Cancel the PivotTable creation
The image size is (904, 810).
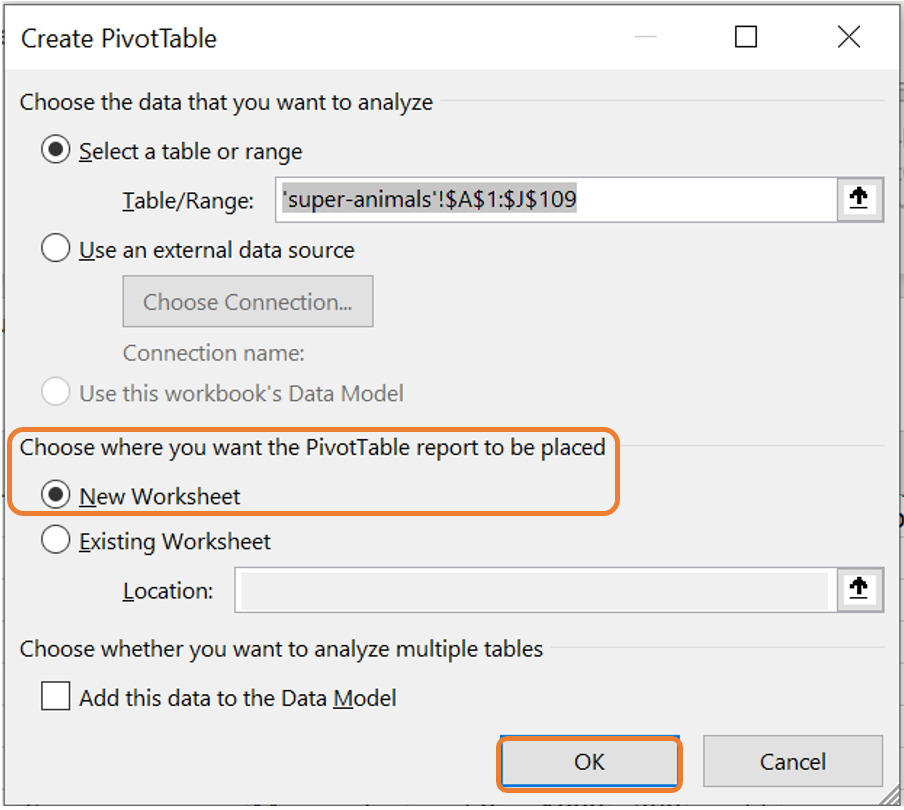[x=793, y=762]
